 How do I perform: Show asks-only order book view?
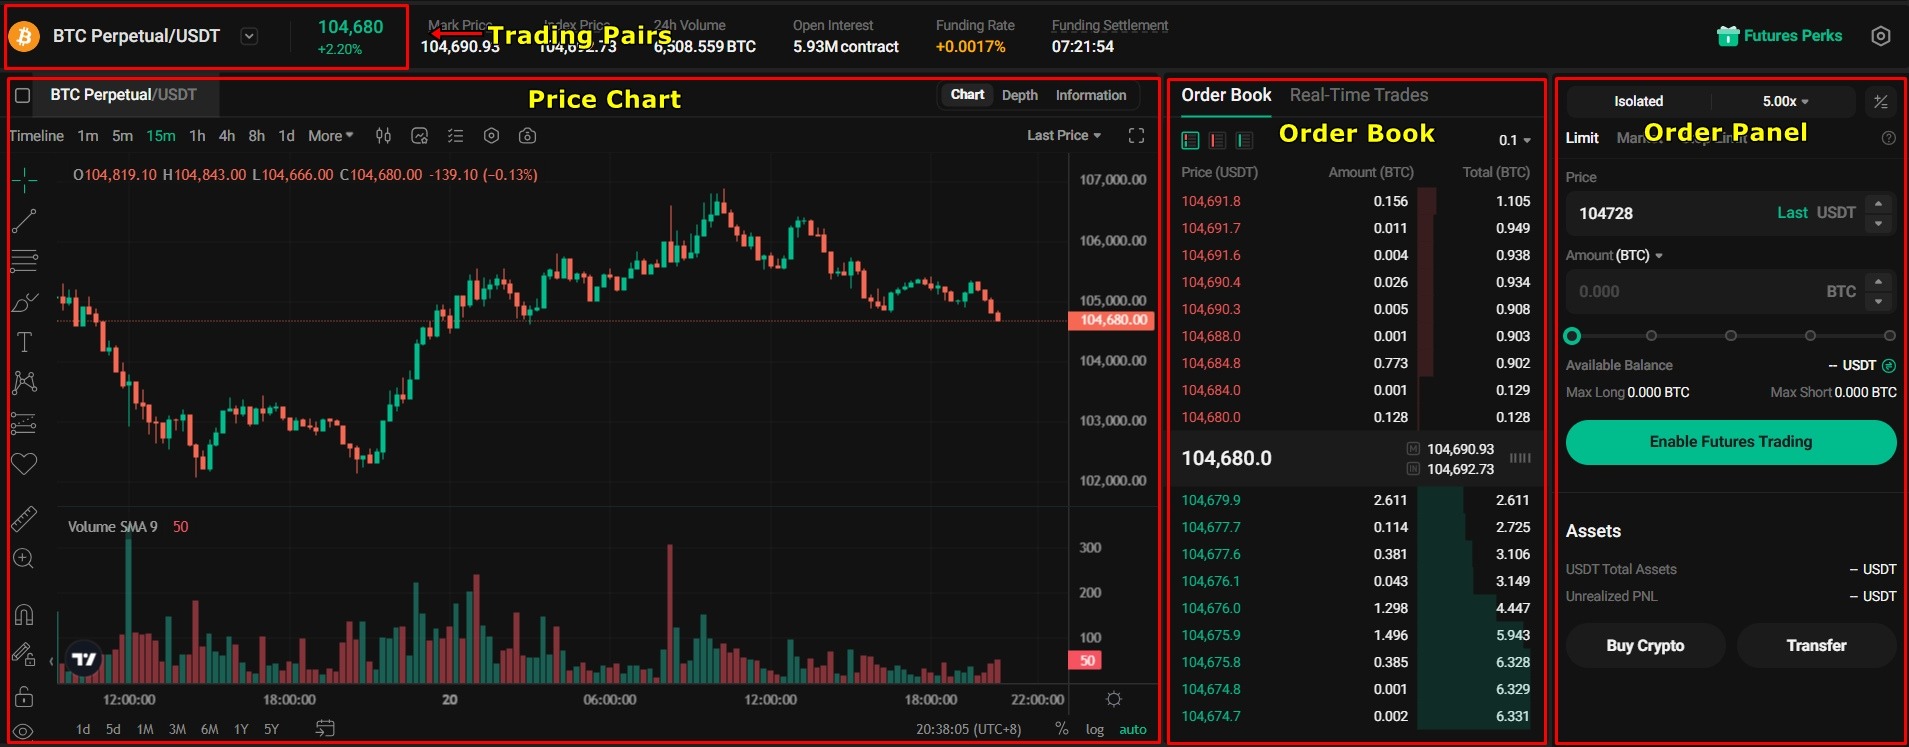[1217, 140]
